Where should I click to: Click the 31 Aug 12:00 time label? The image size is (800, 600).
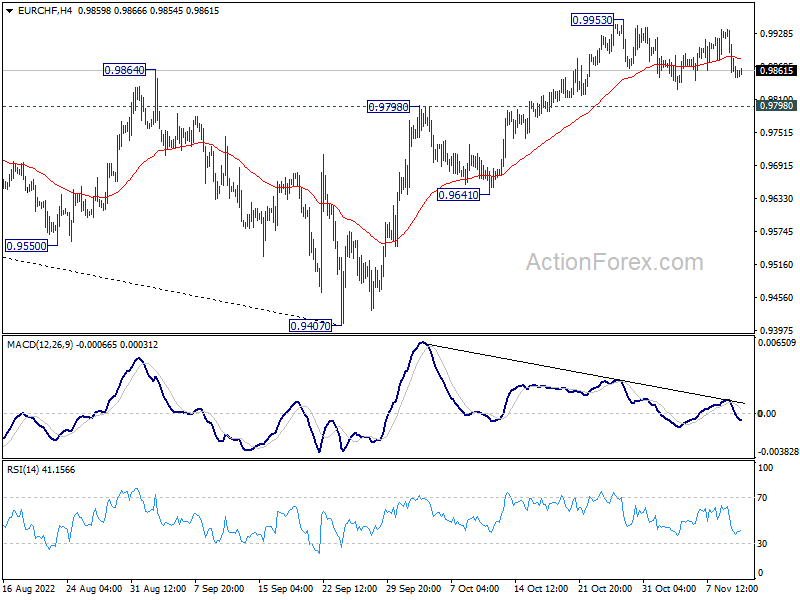[x=158, y=588]
